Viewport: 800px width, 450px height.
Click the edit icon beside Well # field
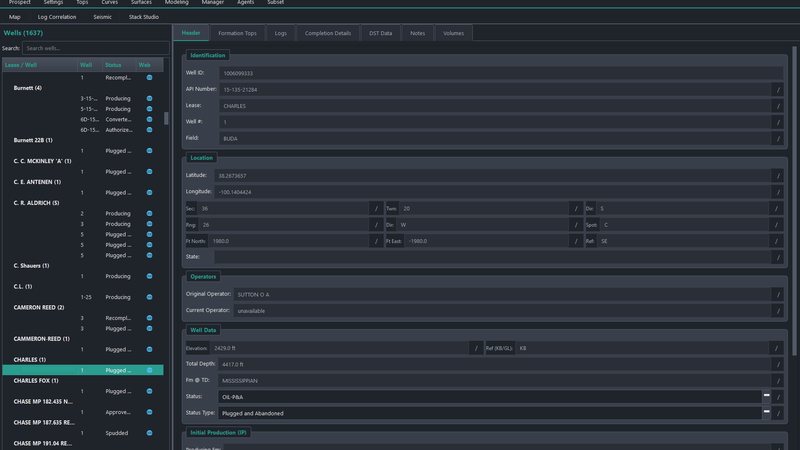pyautogui.click(x=778, y=122)
